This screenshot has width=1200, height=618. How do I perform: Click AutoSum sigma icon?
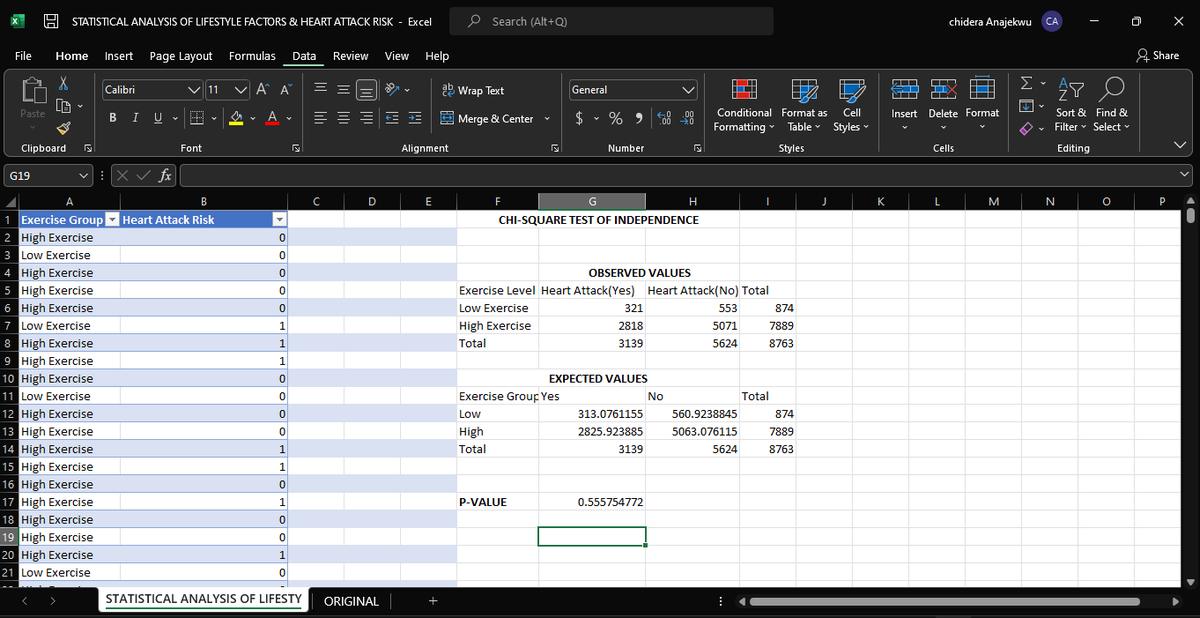(1027, 84)
